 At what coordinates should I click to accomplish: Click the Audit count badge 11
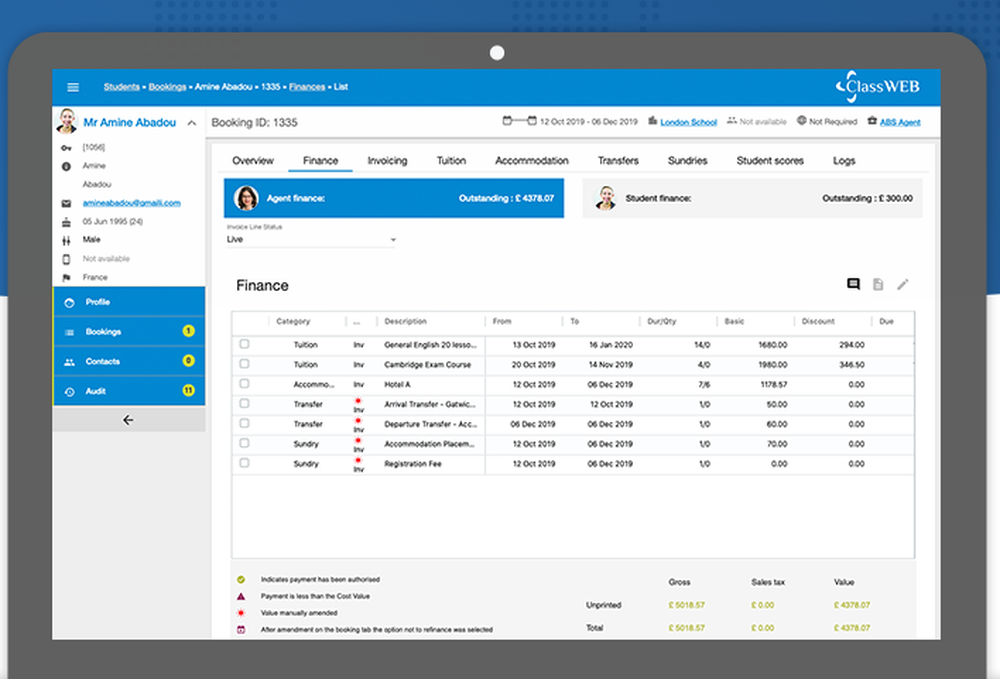(x=188, y=390)
